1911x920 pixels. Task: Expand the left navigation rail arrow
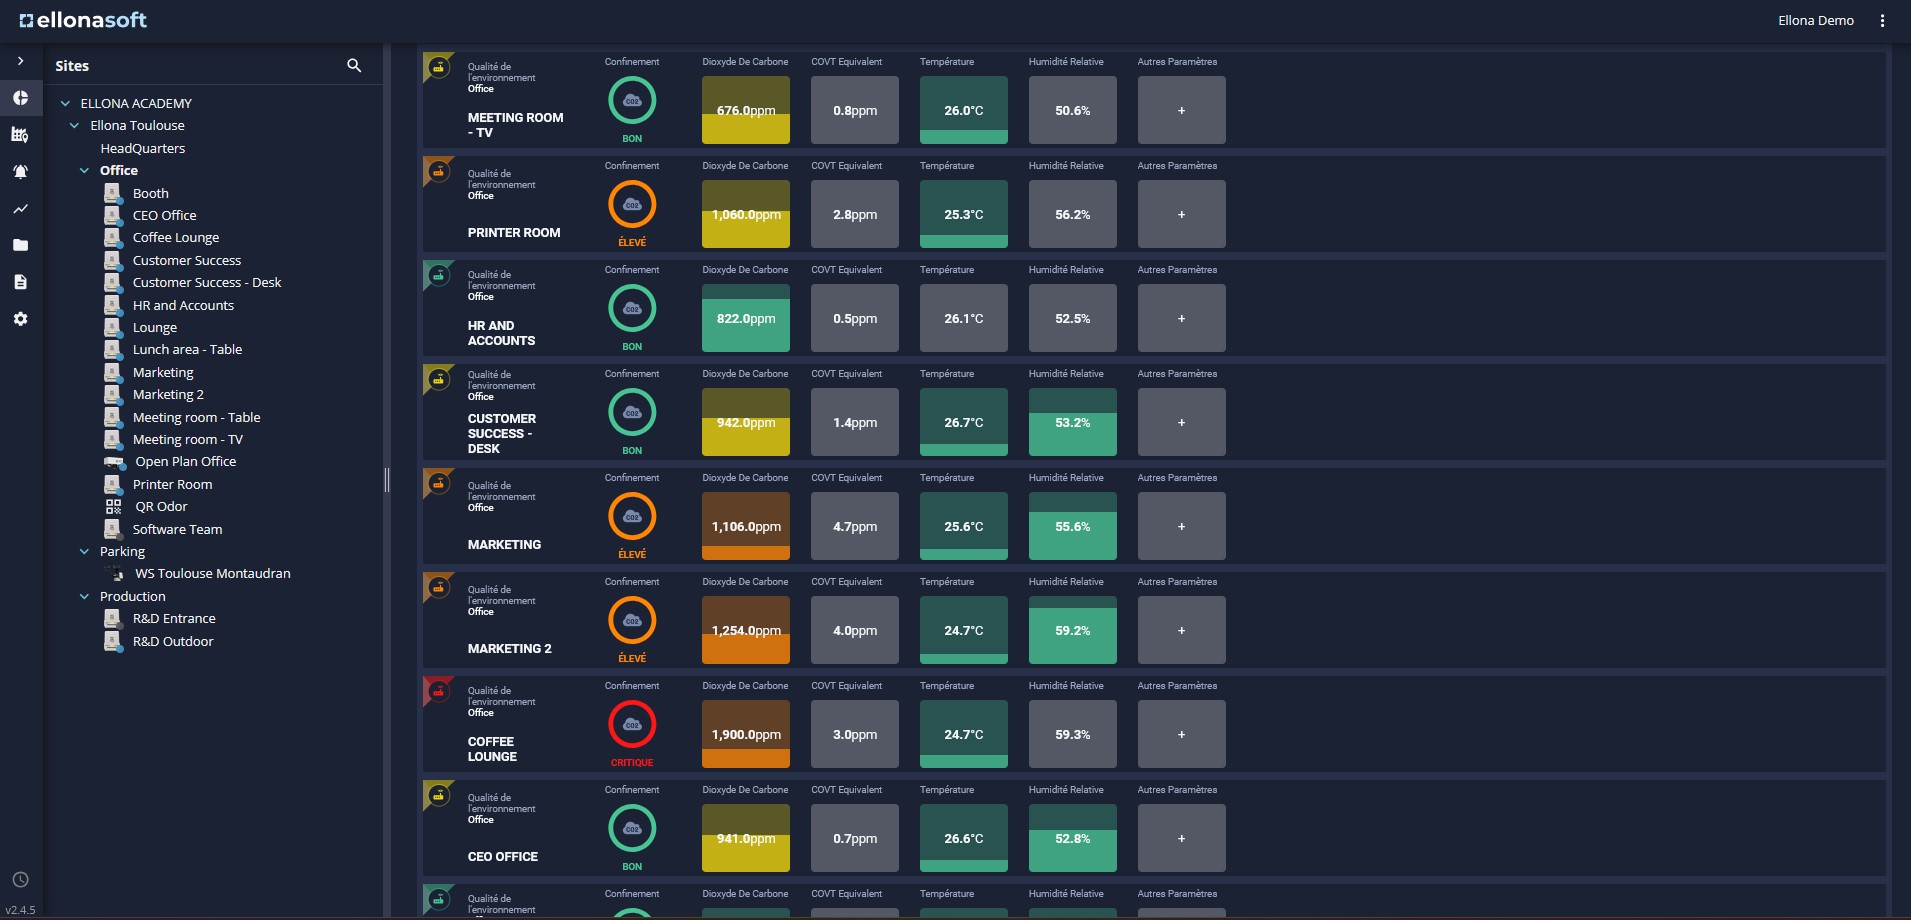tap(20, 61)
